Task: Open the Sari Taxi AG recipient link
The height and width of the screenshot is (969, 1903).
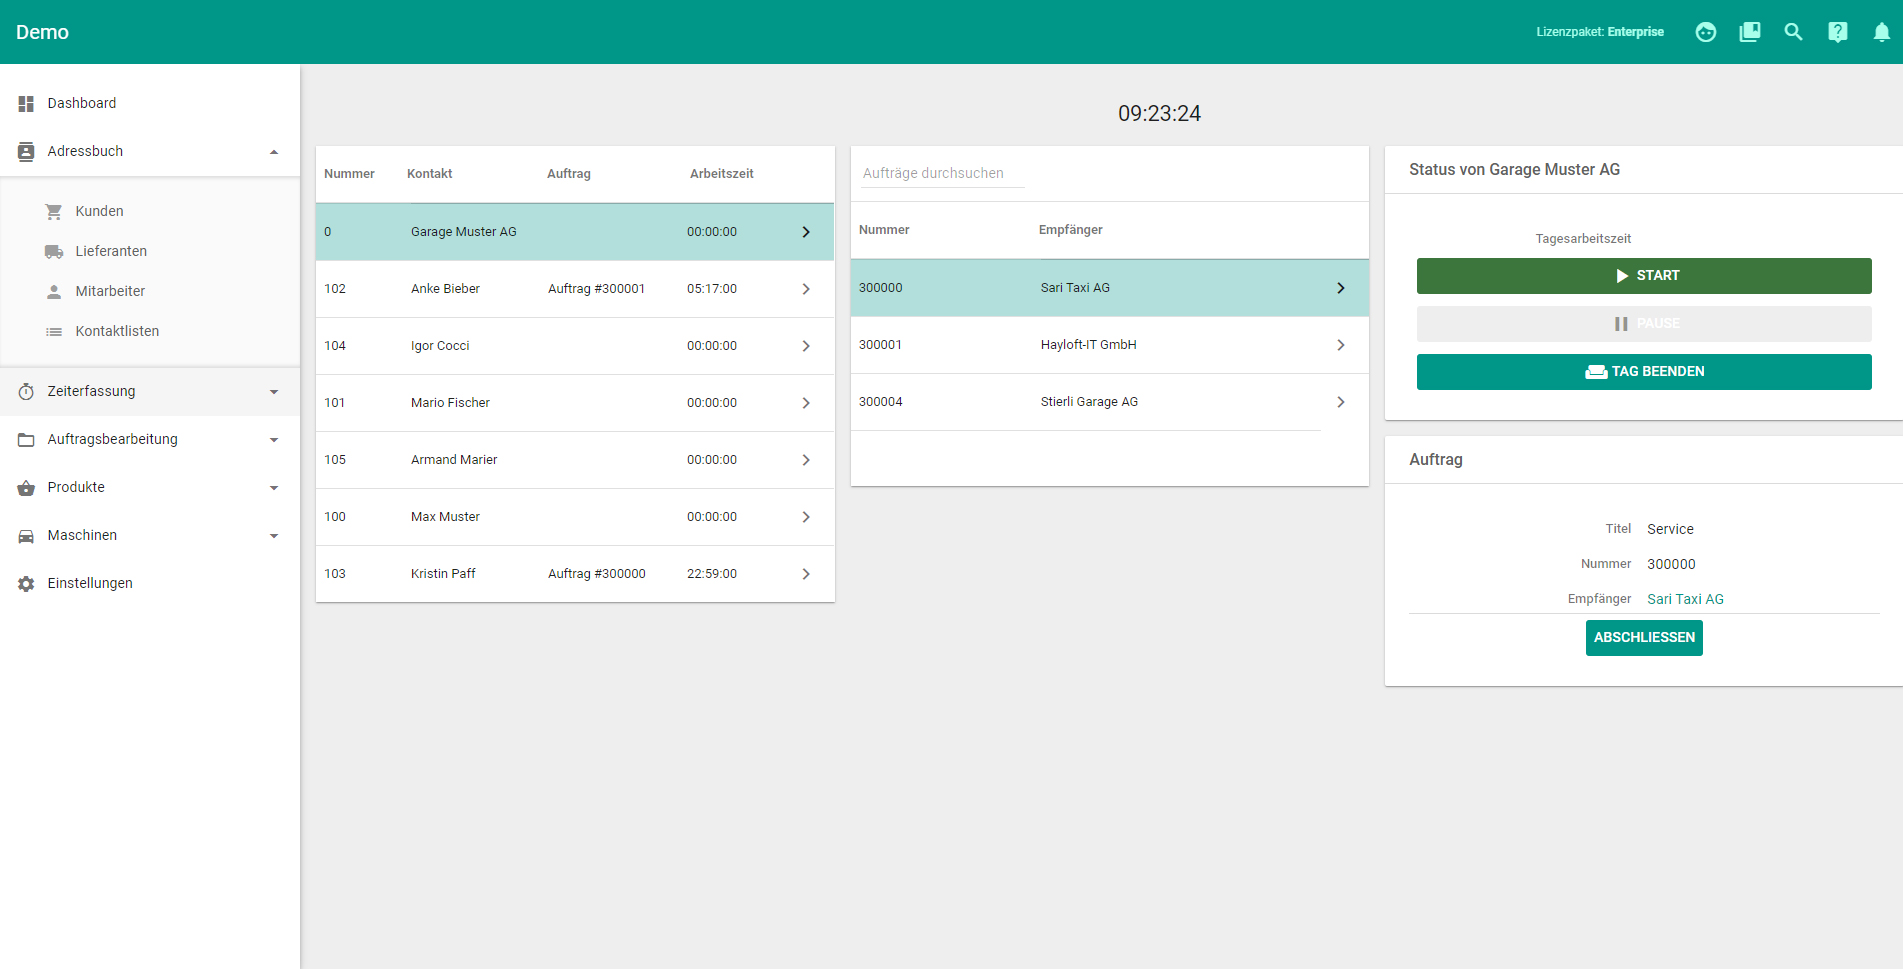Action: (x=1685, y=599)
